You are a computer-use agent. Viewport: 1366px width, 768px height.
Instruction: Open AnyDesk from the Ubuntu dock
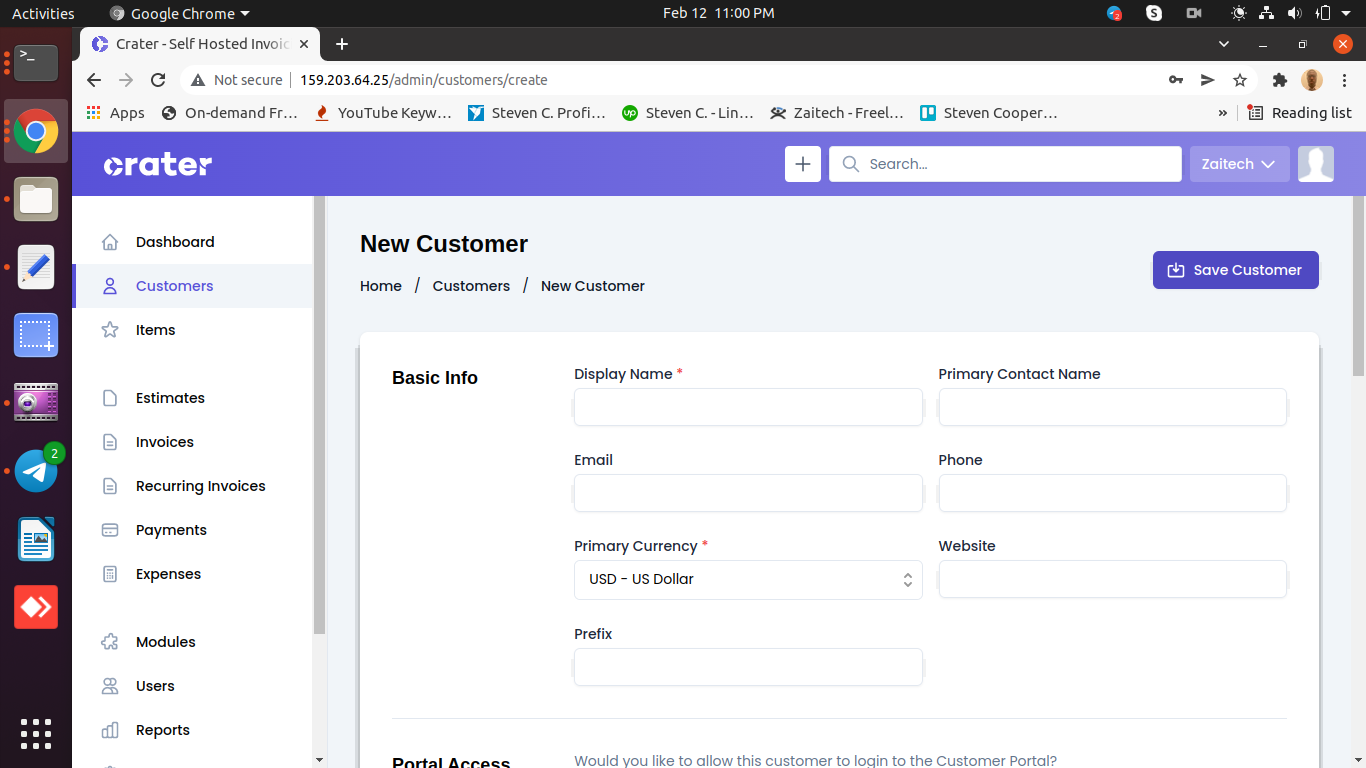point(36,607)
